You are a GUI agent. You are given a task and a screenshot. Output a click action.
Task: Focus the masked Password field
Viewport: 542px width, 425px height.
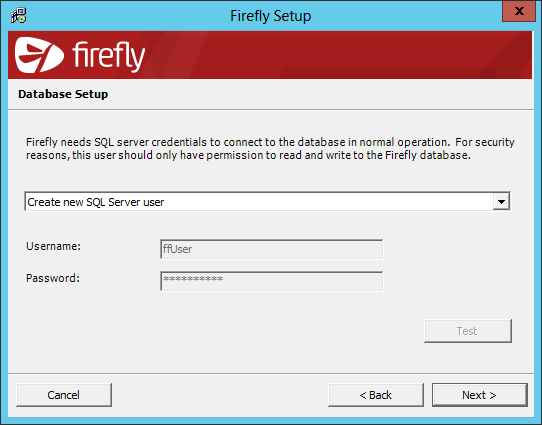coord(271,281)
